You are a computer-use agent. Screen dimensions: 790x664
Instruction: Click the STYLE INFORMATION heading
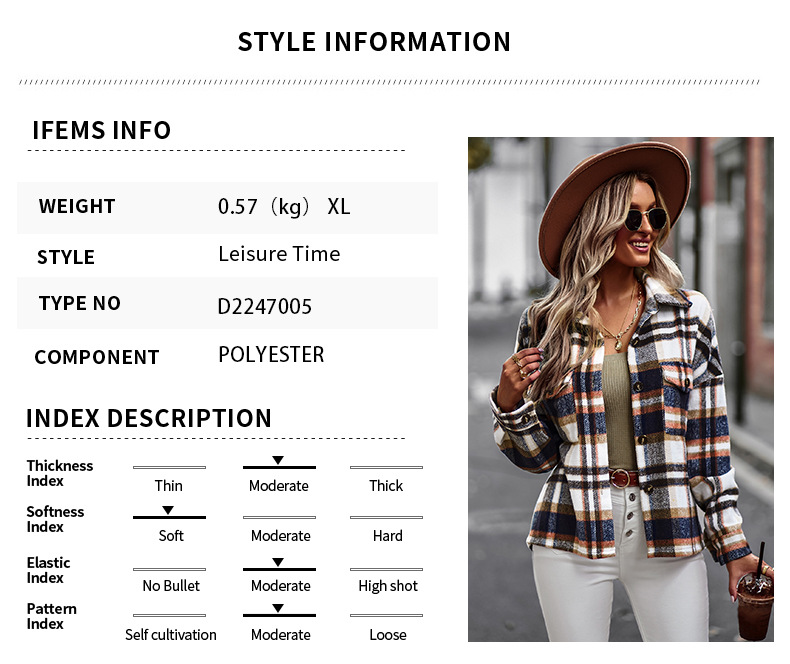[374, 42]
